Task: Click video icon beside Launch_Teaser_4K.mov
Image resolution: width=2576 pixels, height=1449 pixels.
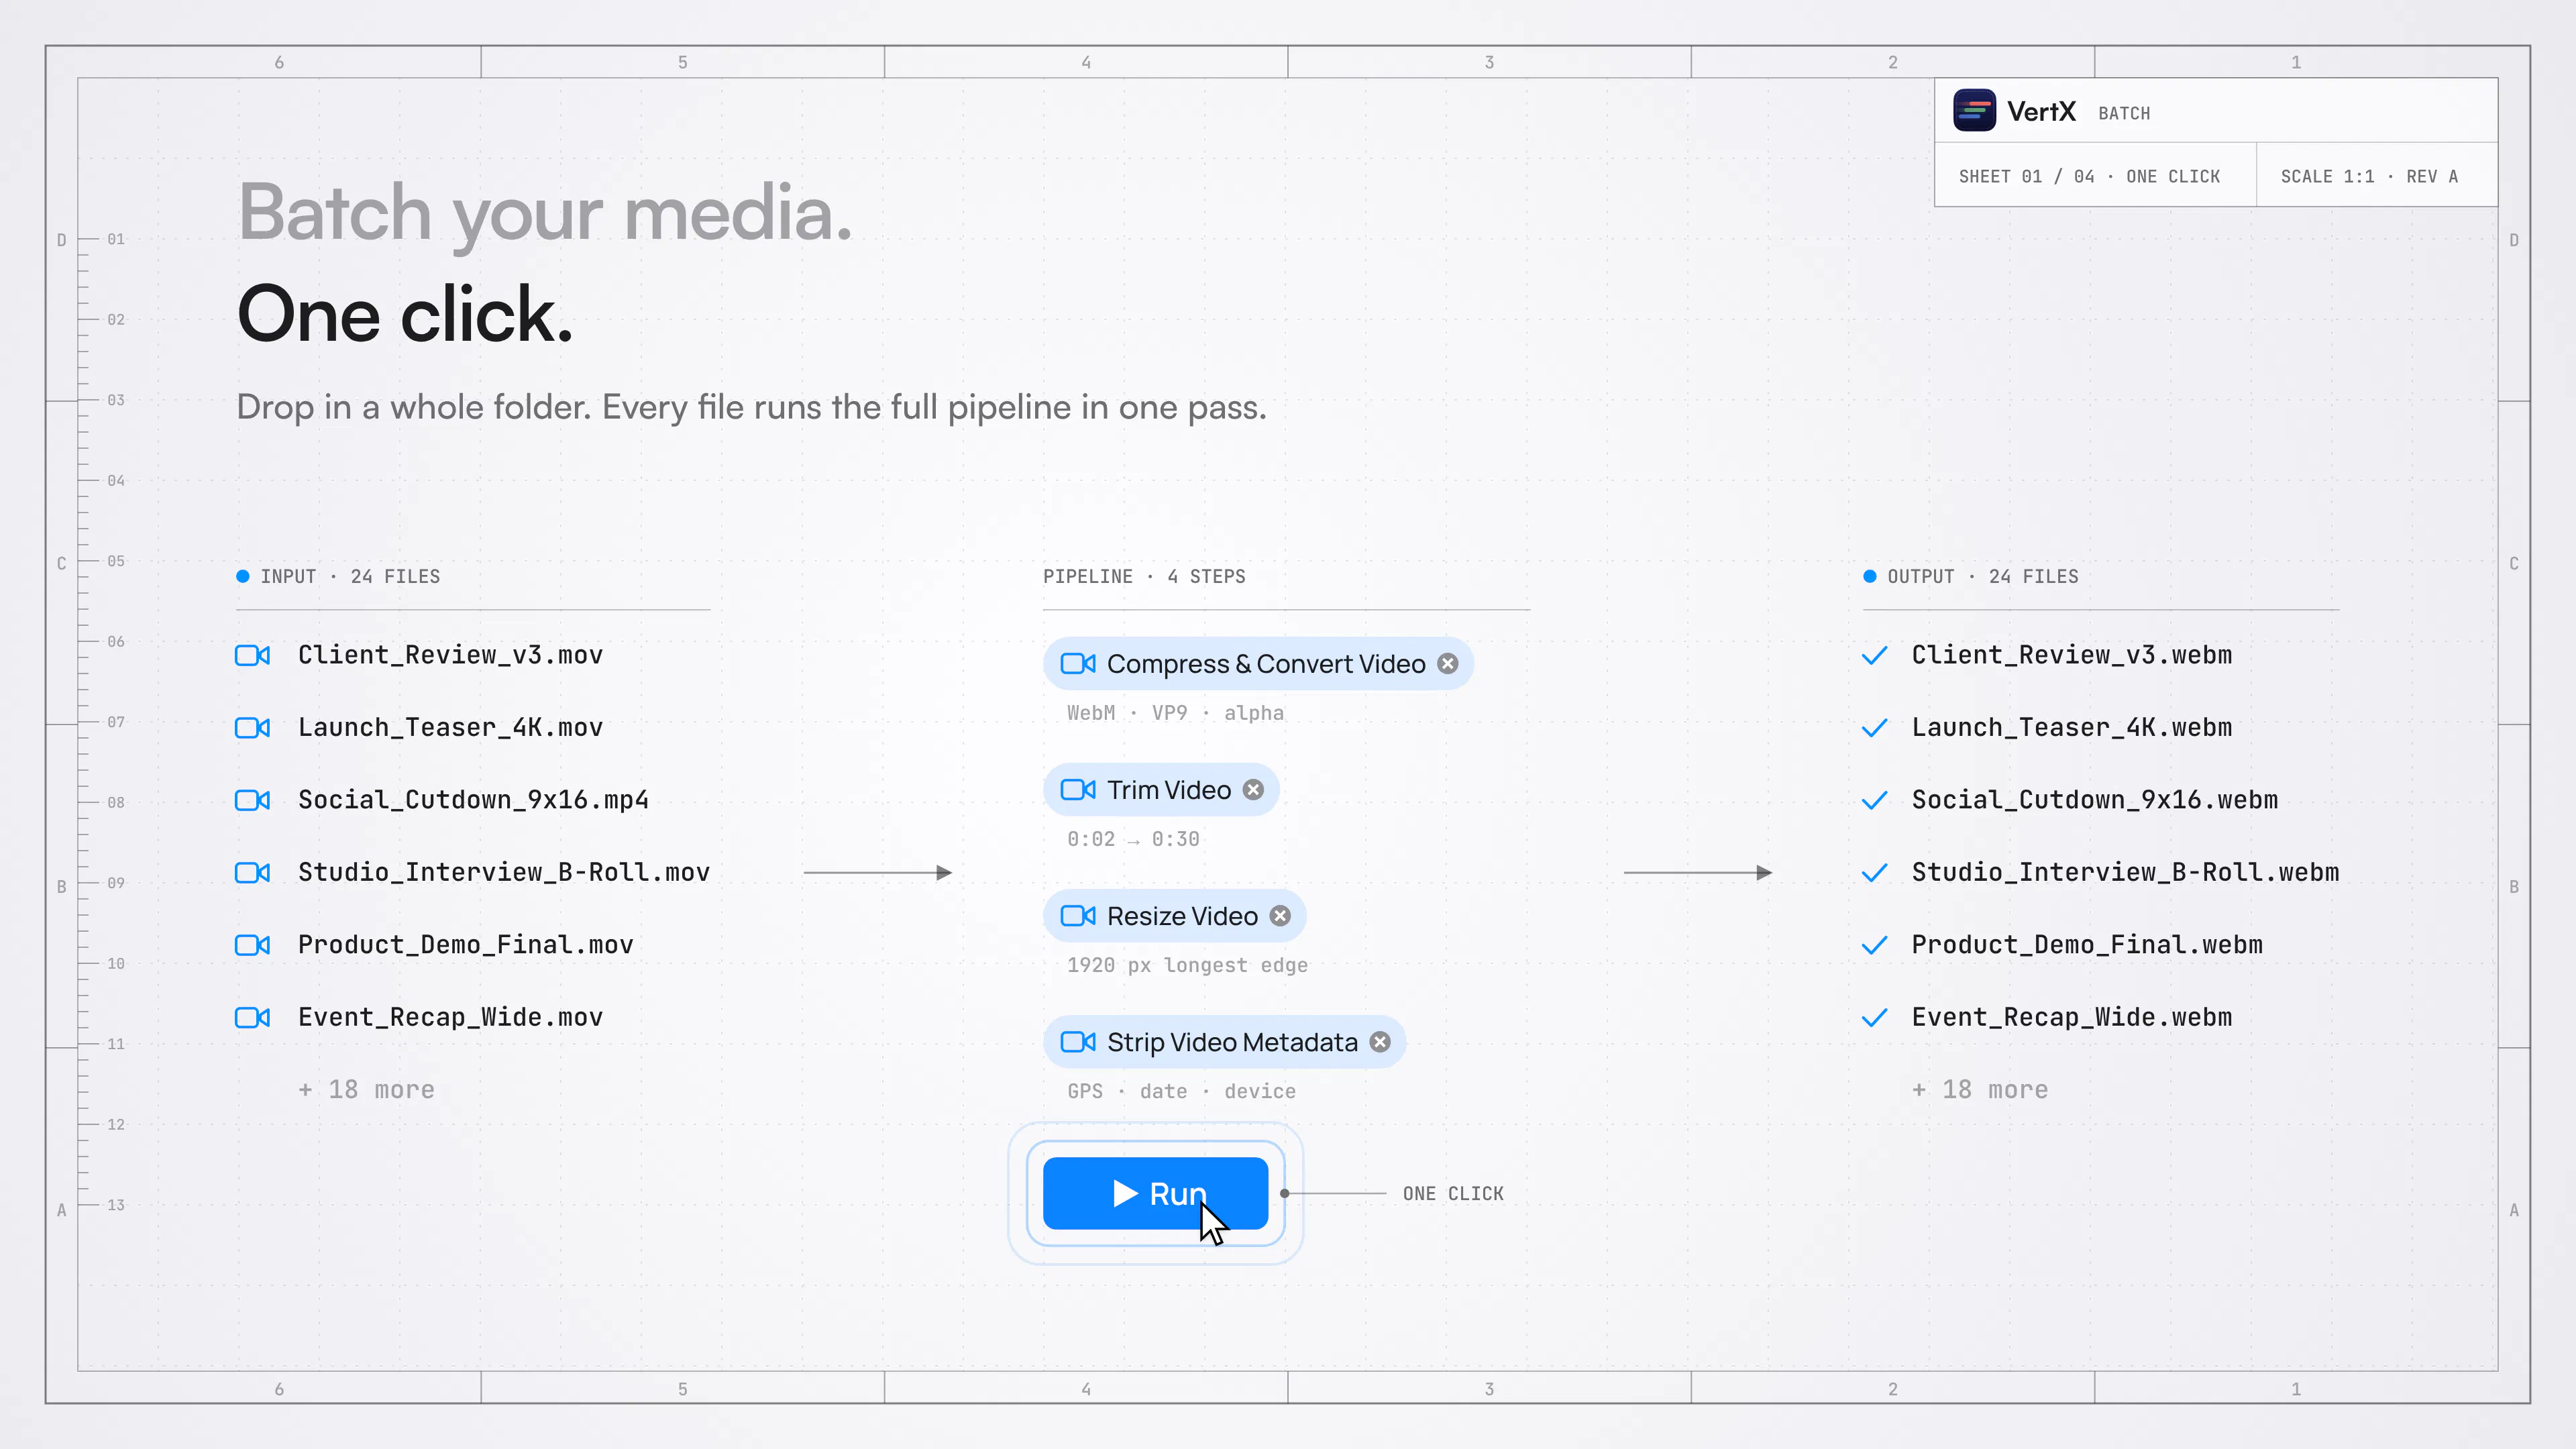Action: (252, 728)
